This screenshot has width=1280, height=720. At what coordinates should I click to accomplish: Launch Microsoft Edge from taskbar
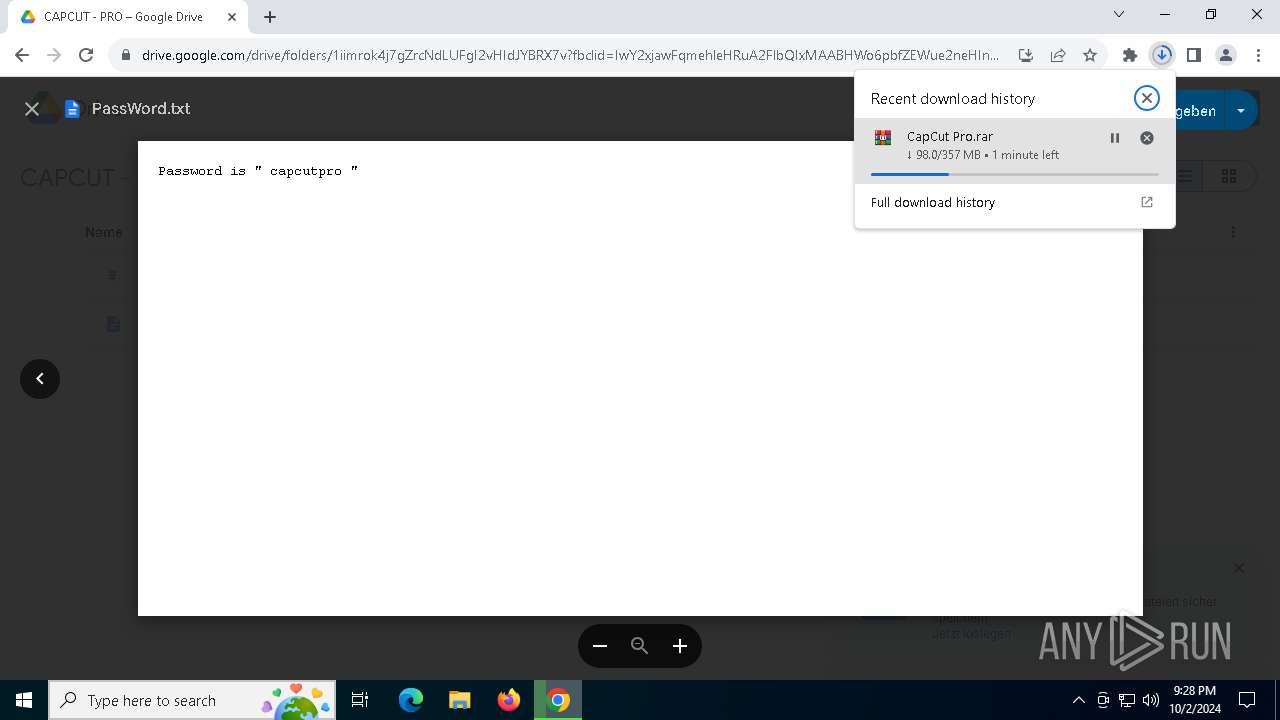tap(411, 700)
